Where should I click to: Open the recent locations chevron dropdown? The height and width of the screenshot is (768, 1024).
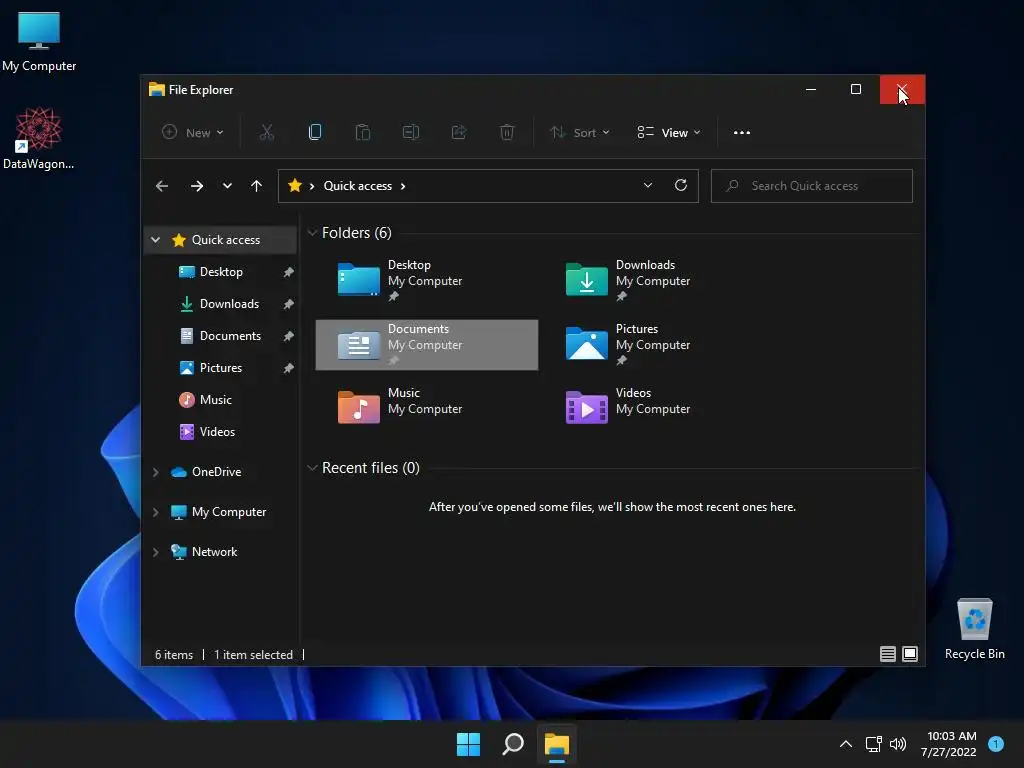point(227,186)
